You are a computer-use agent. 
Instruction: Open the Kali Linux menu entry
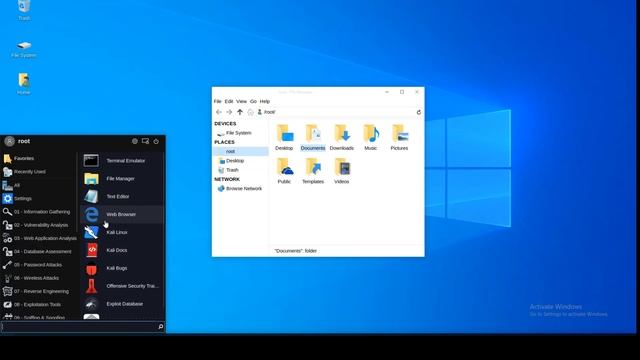pyautogui.click(x=122, y=232)
